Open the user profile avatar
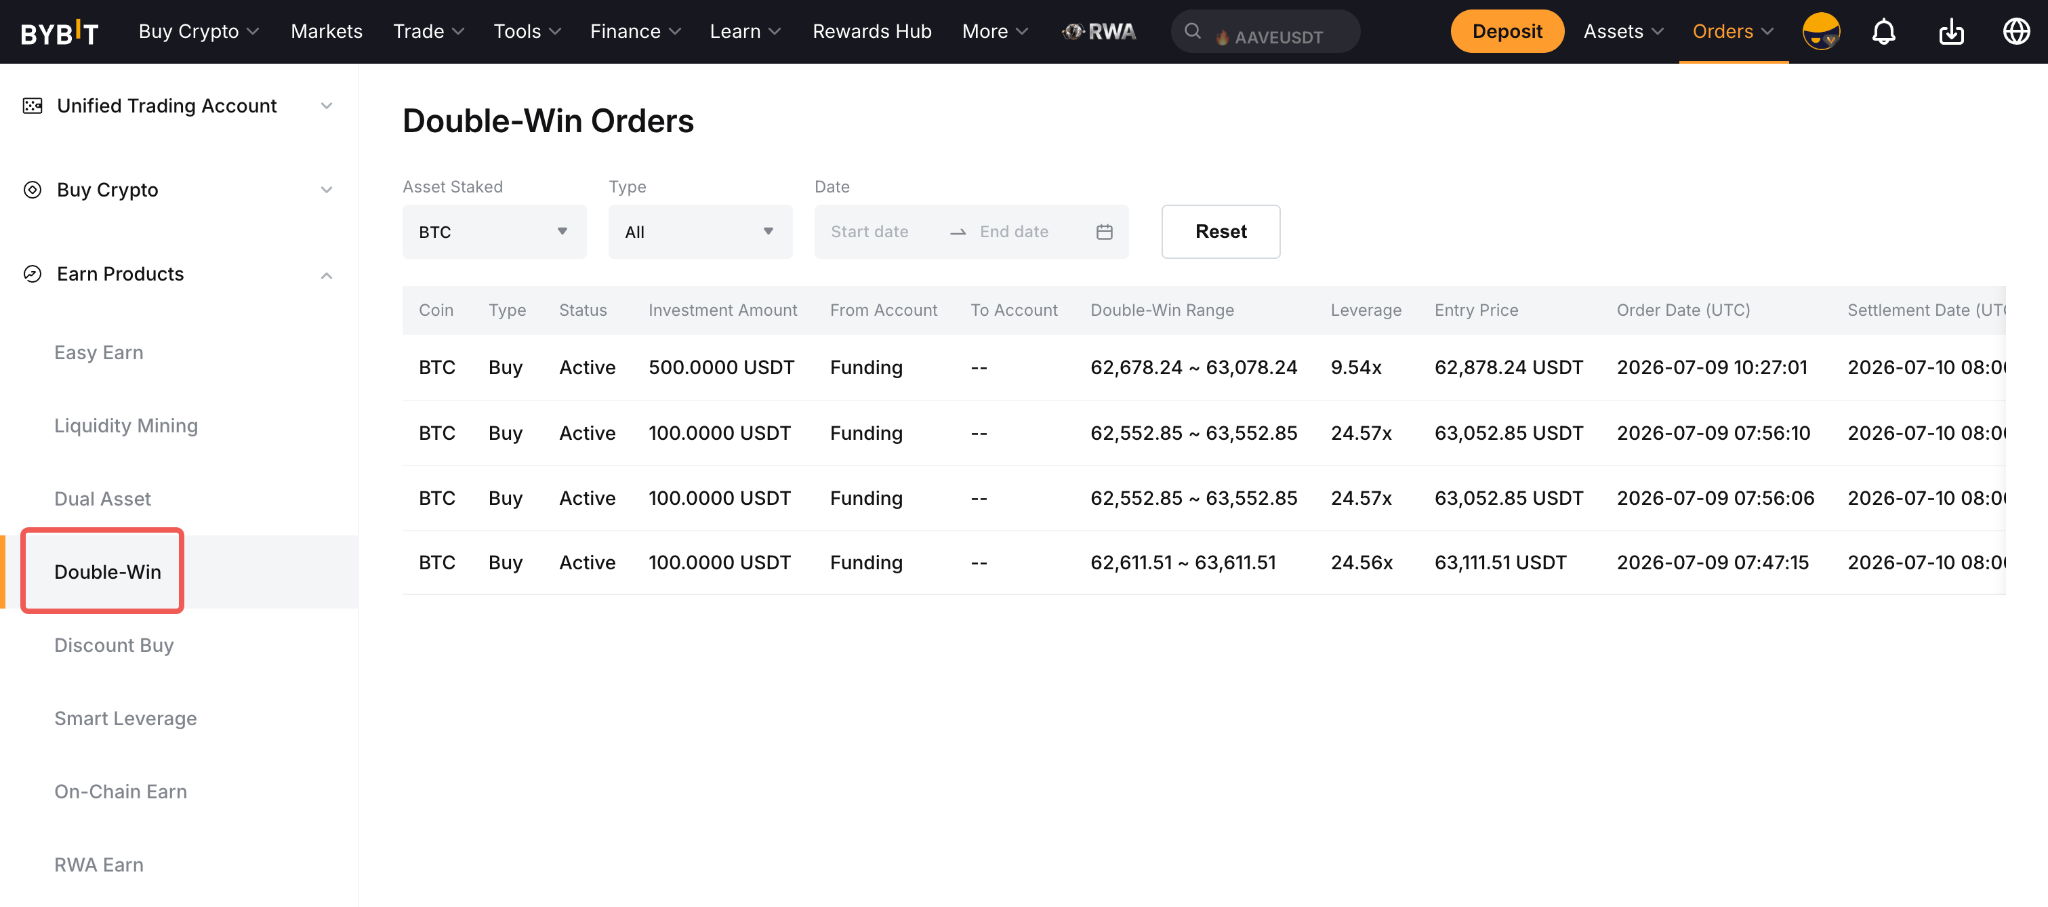 [1821, 32]
